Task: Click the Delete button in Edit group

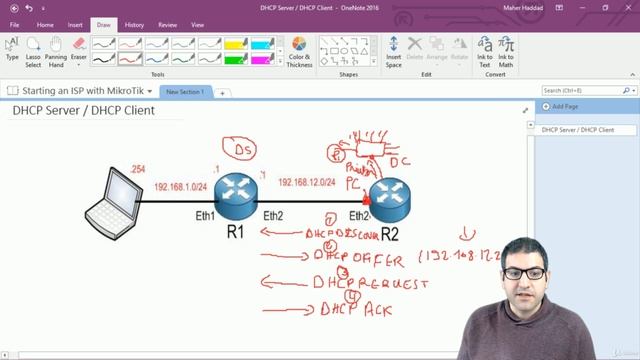Action: point(415,49)
